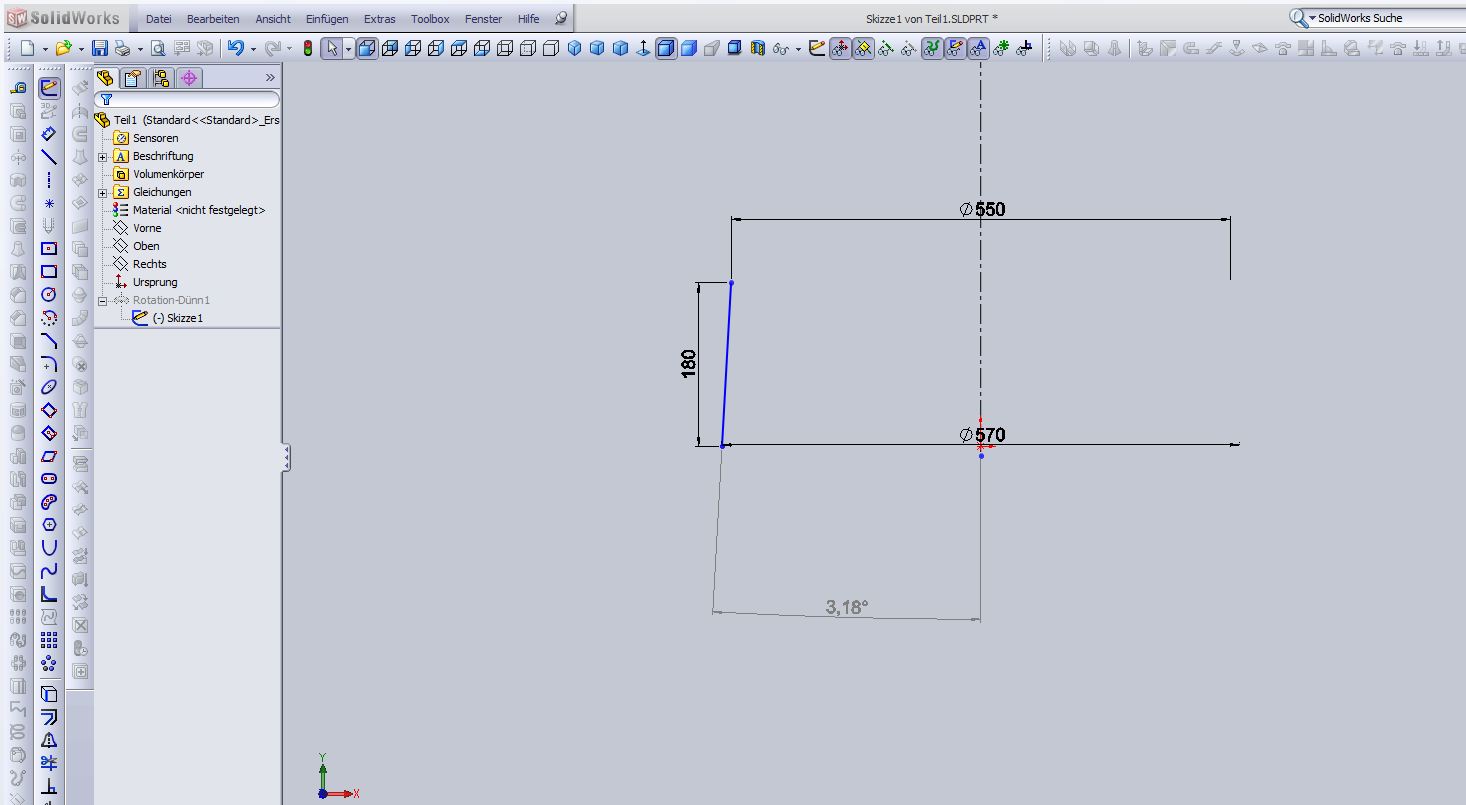Open the Undo history dropdown arrow
Viewport: 1466px width, 805px height.
coord(254,48)
